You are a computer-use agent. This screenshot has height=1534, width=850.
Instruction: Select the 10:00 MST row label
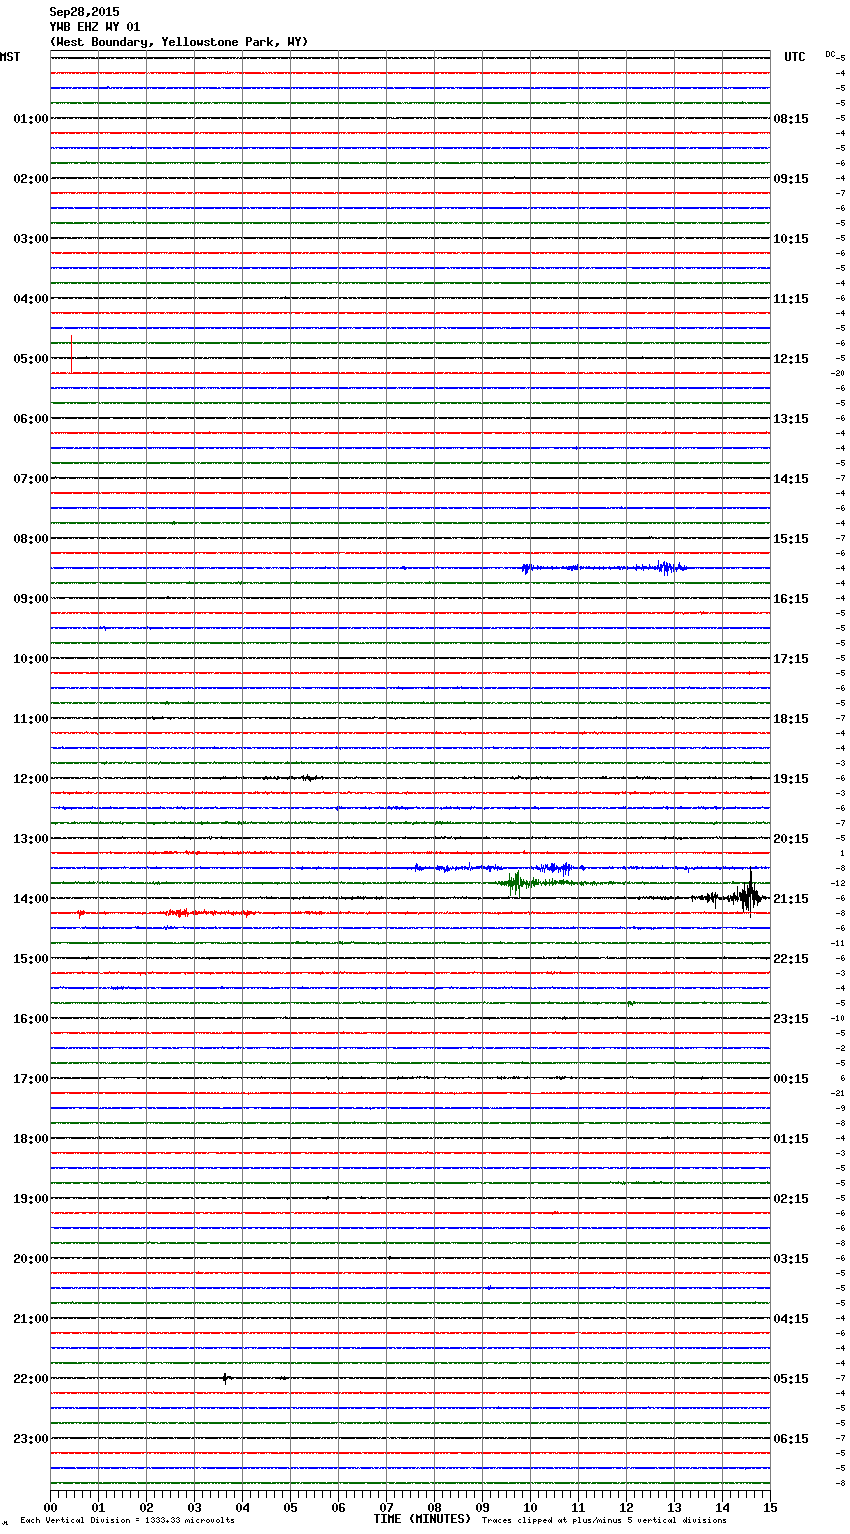(30, 659)
